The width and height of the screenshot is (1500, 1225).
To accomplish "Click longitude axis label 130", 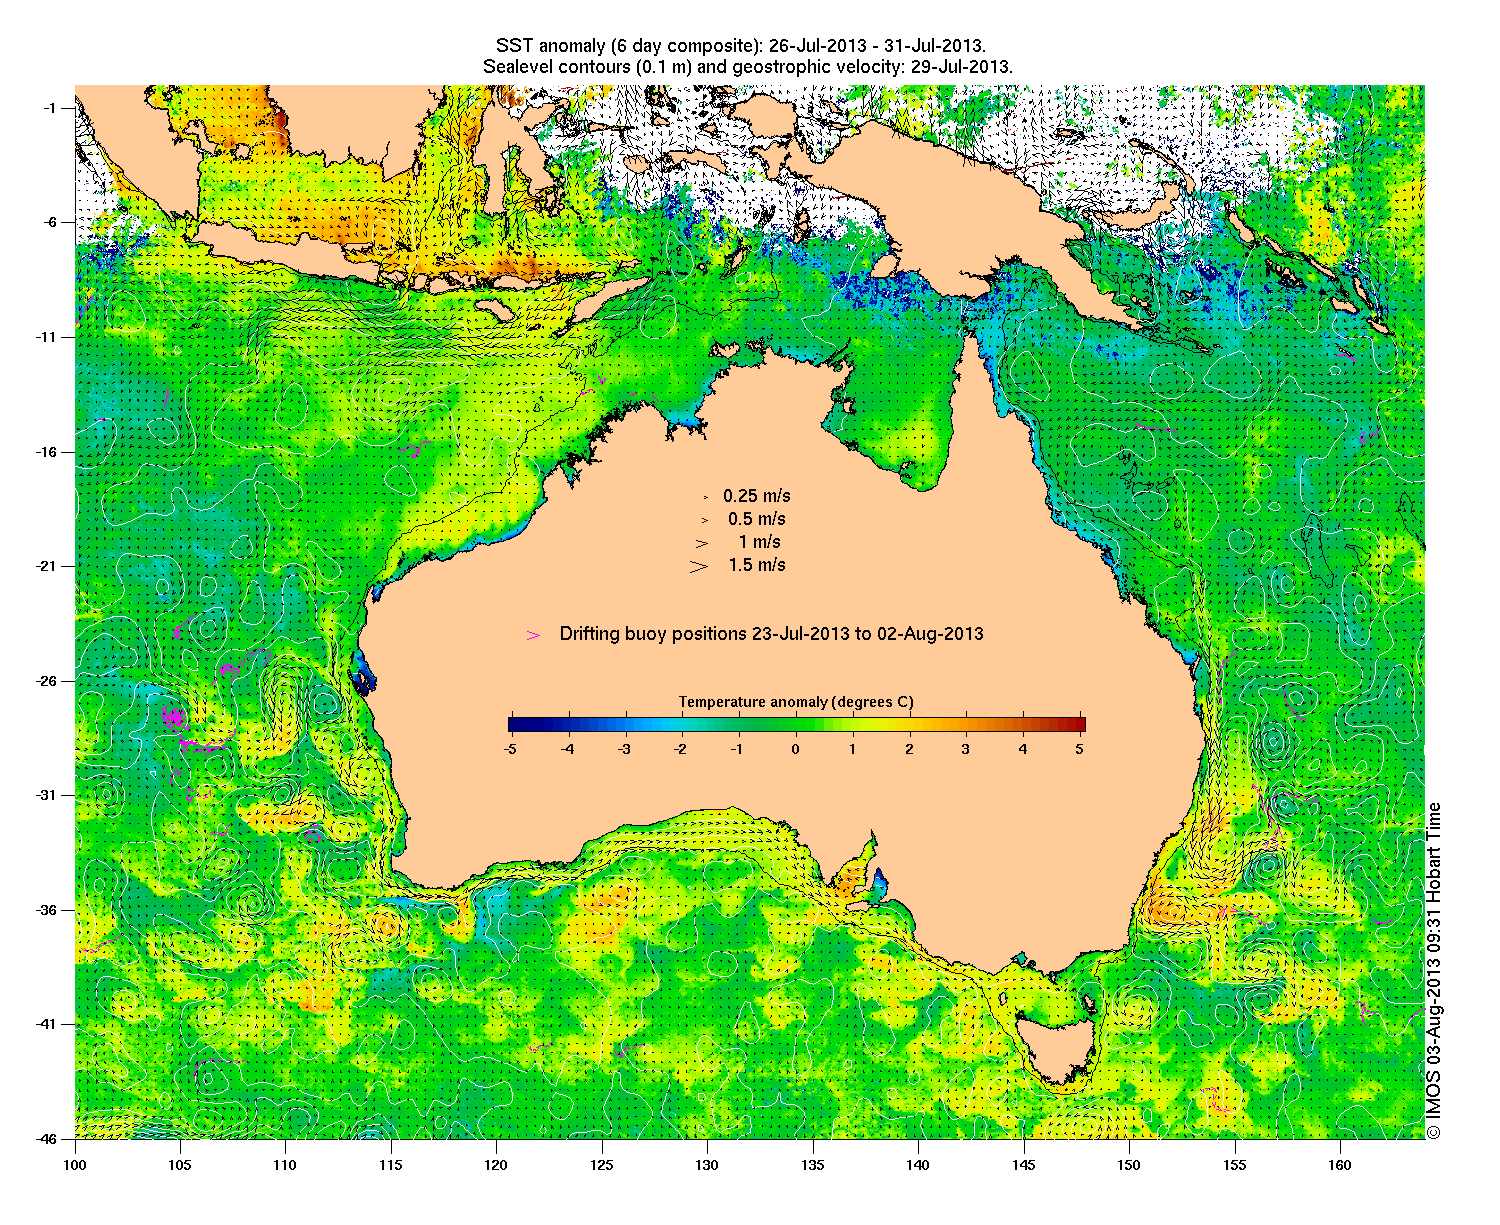I will (707, 1165).
